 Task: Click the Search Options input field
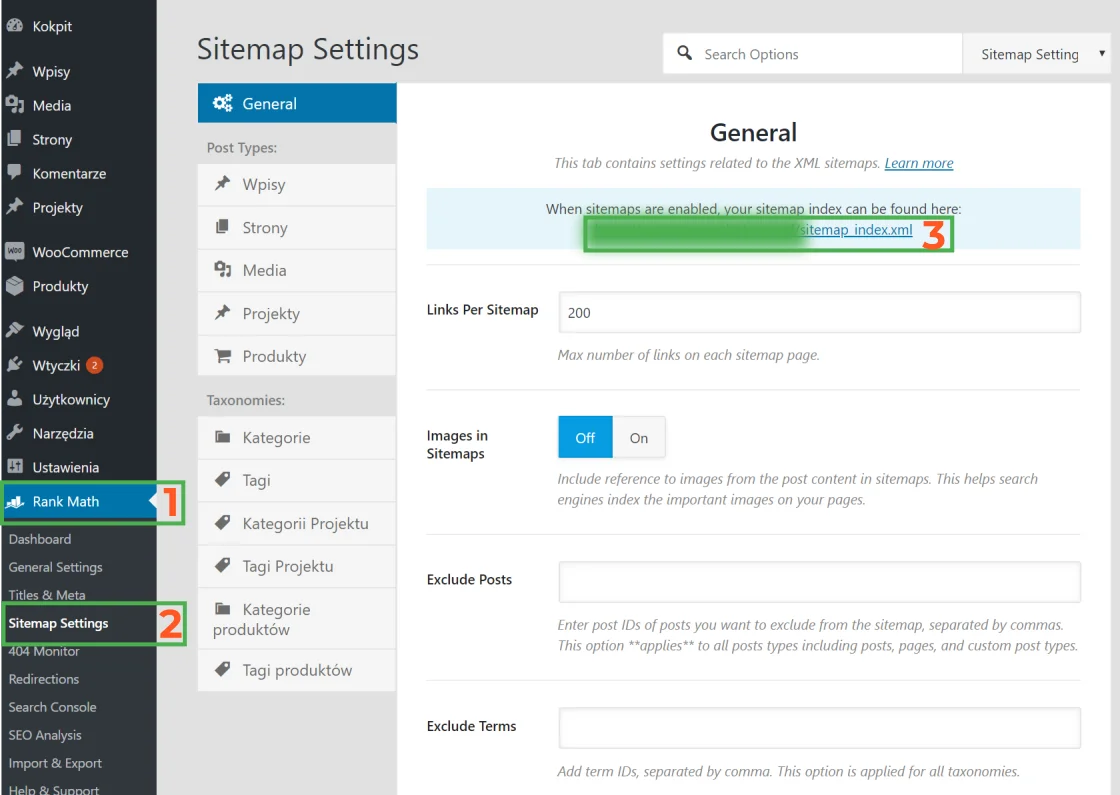[812, 54]
